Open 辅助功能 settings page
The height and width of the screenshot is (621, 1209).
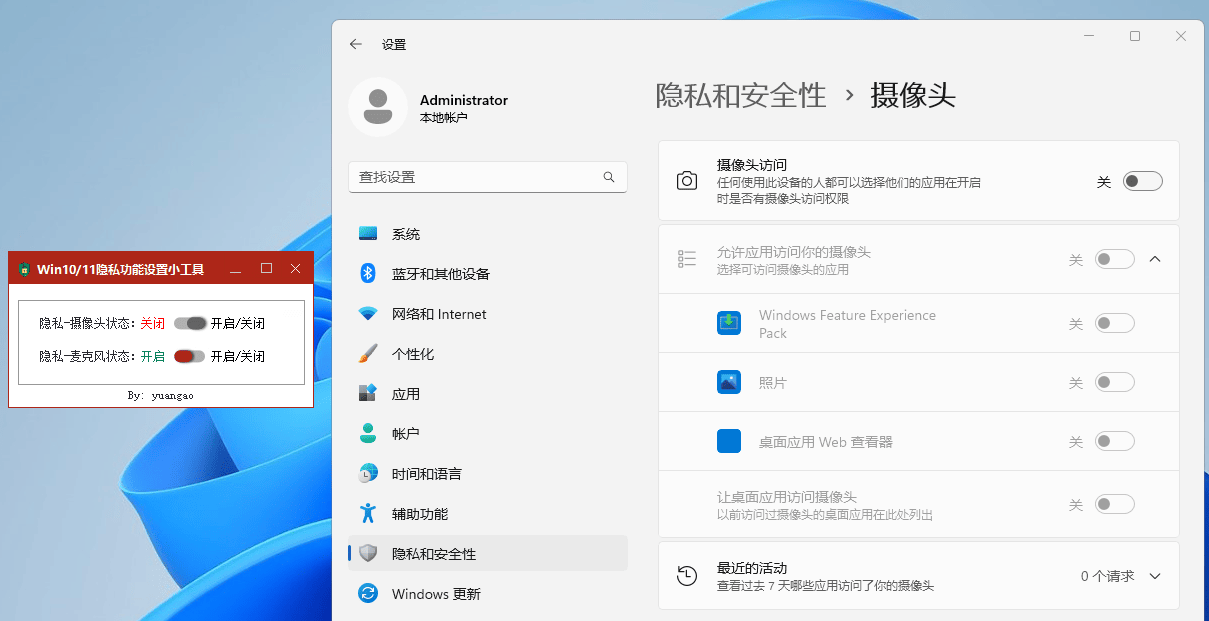point(427,513)
